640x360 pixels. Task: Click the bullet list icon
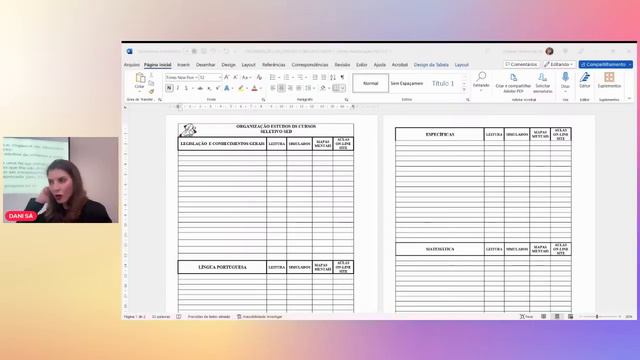273,77
